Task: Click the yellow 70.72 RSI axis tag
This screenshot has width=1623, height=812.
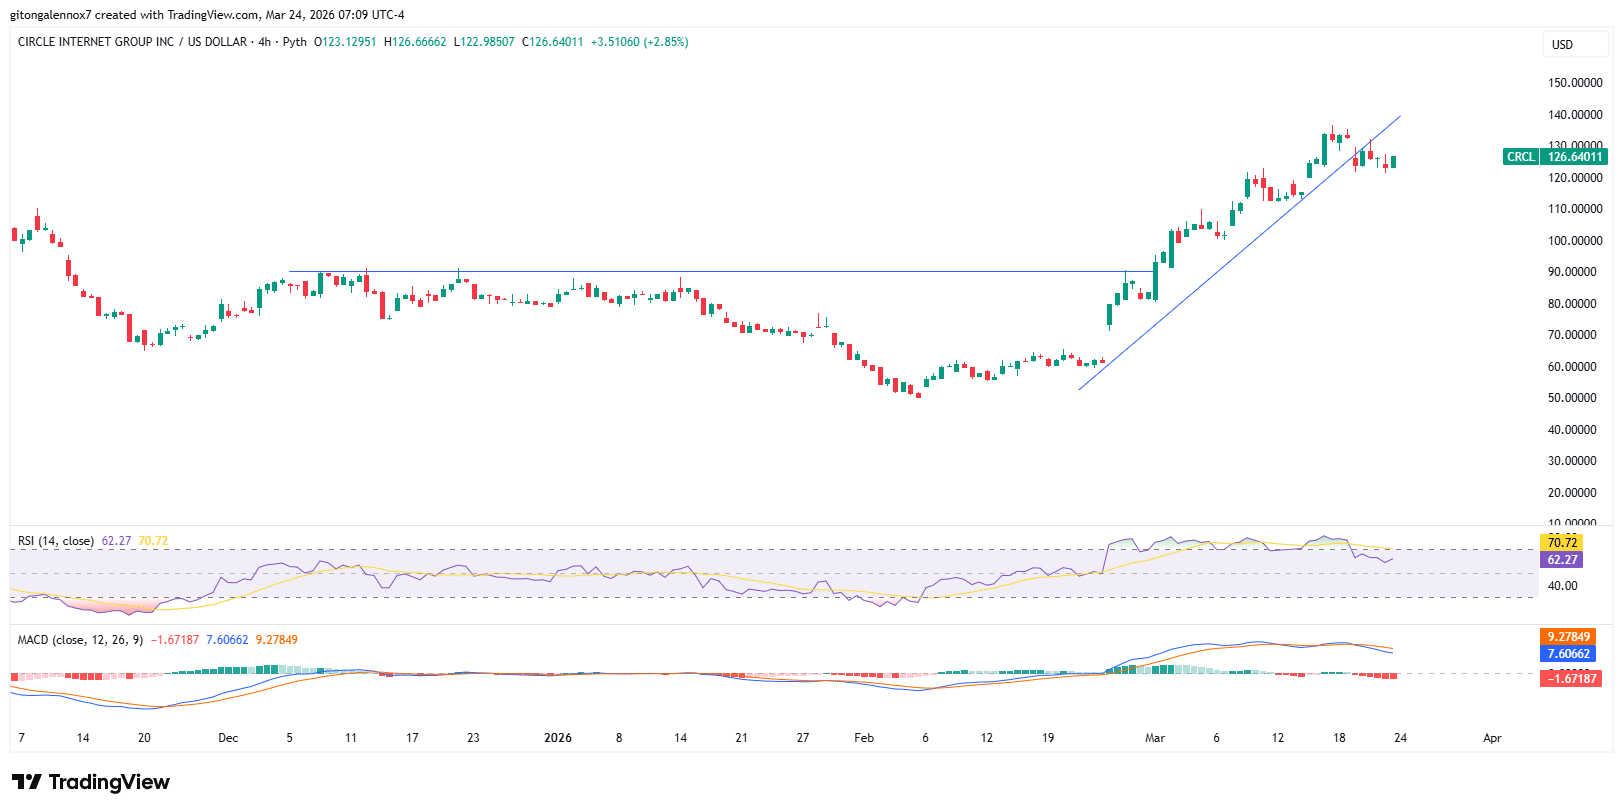Action: coord(1561,542)
